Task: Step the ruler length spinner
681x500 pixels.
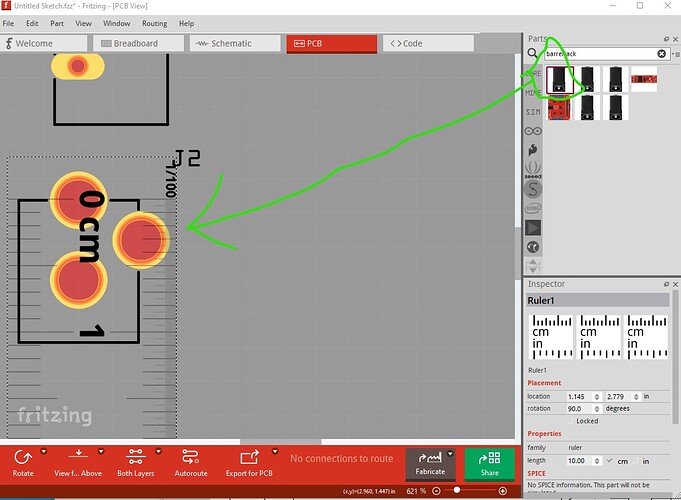Action: [597, 461]
